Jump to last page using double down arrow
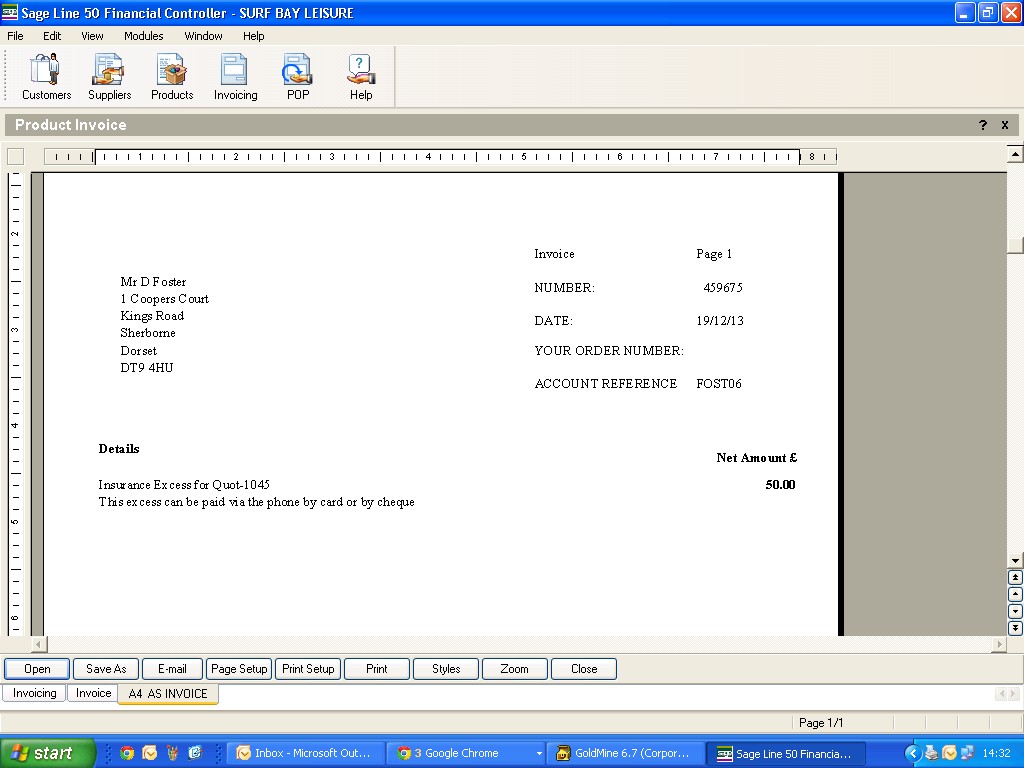The image size is (1024, 768). click(1015, 628)
